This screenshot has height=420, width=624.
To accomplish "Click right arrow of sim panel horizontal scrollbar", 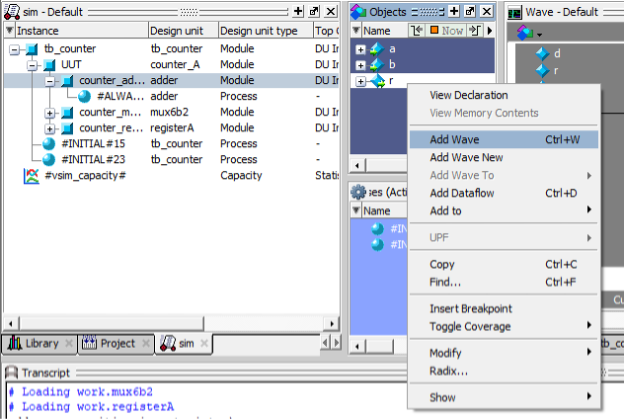I will tap(333, 323).
